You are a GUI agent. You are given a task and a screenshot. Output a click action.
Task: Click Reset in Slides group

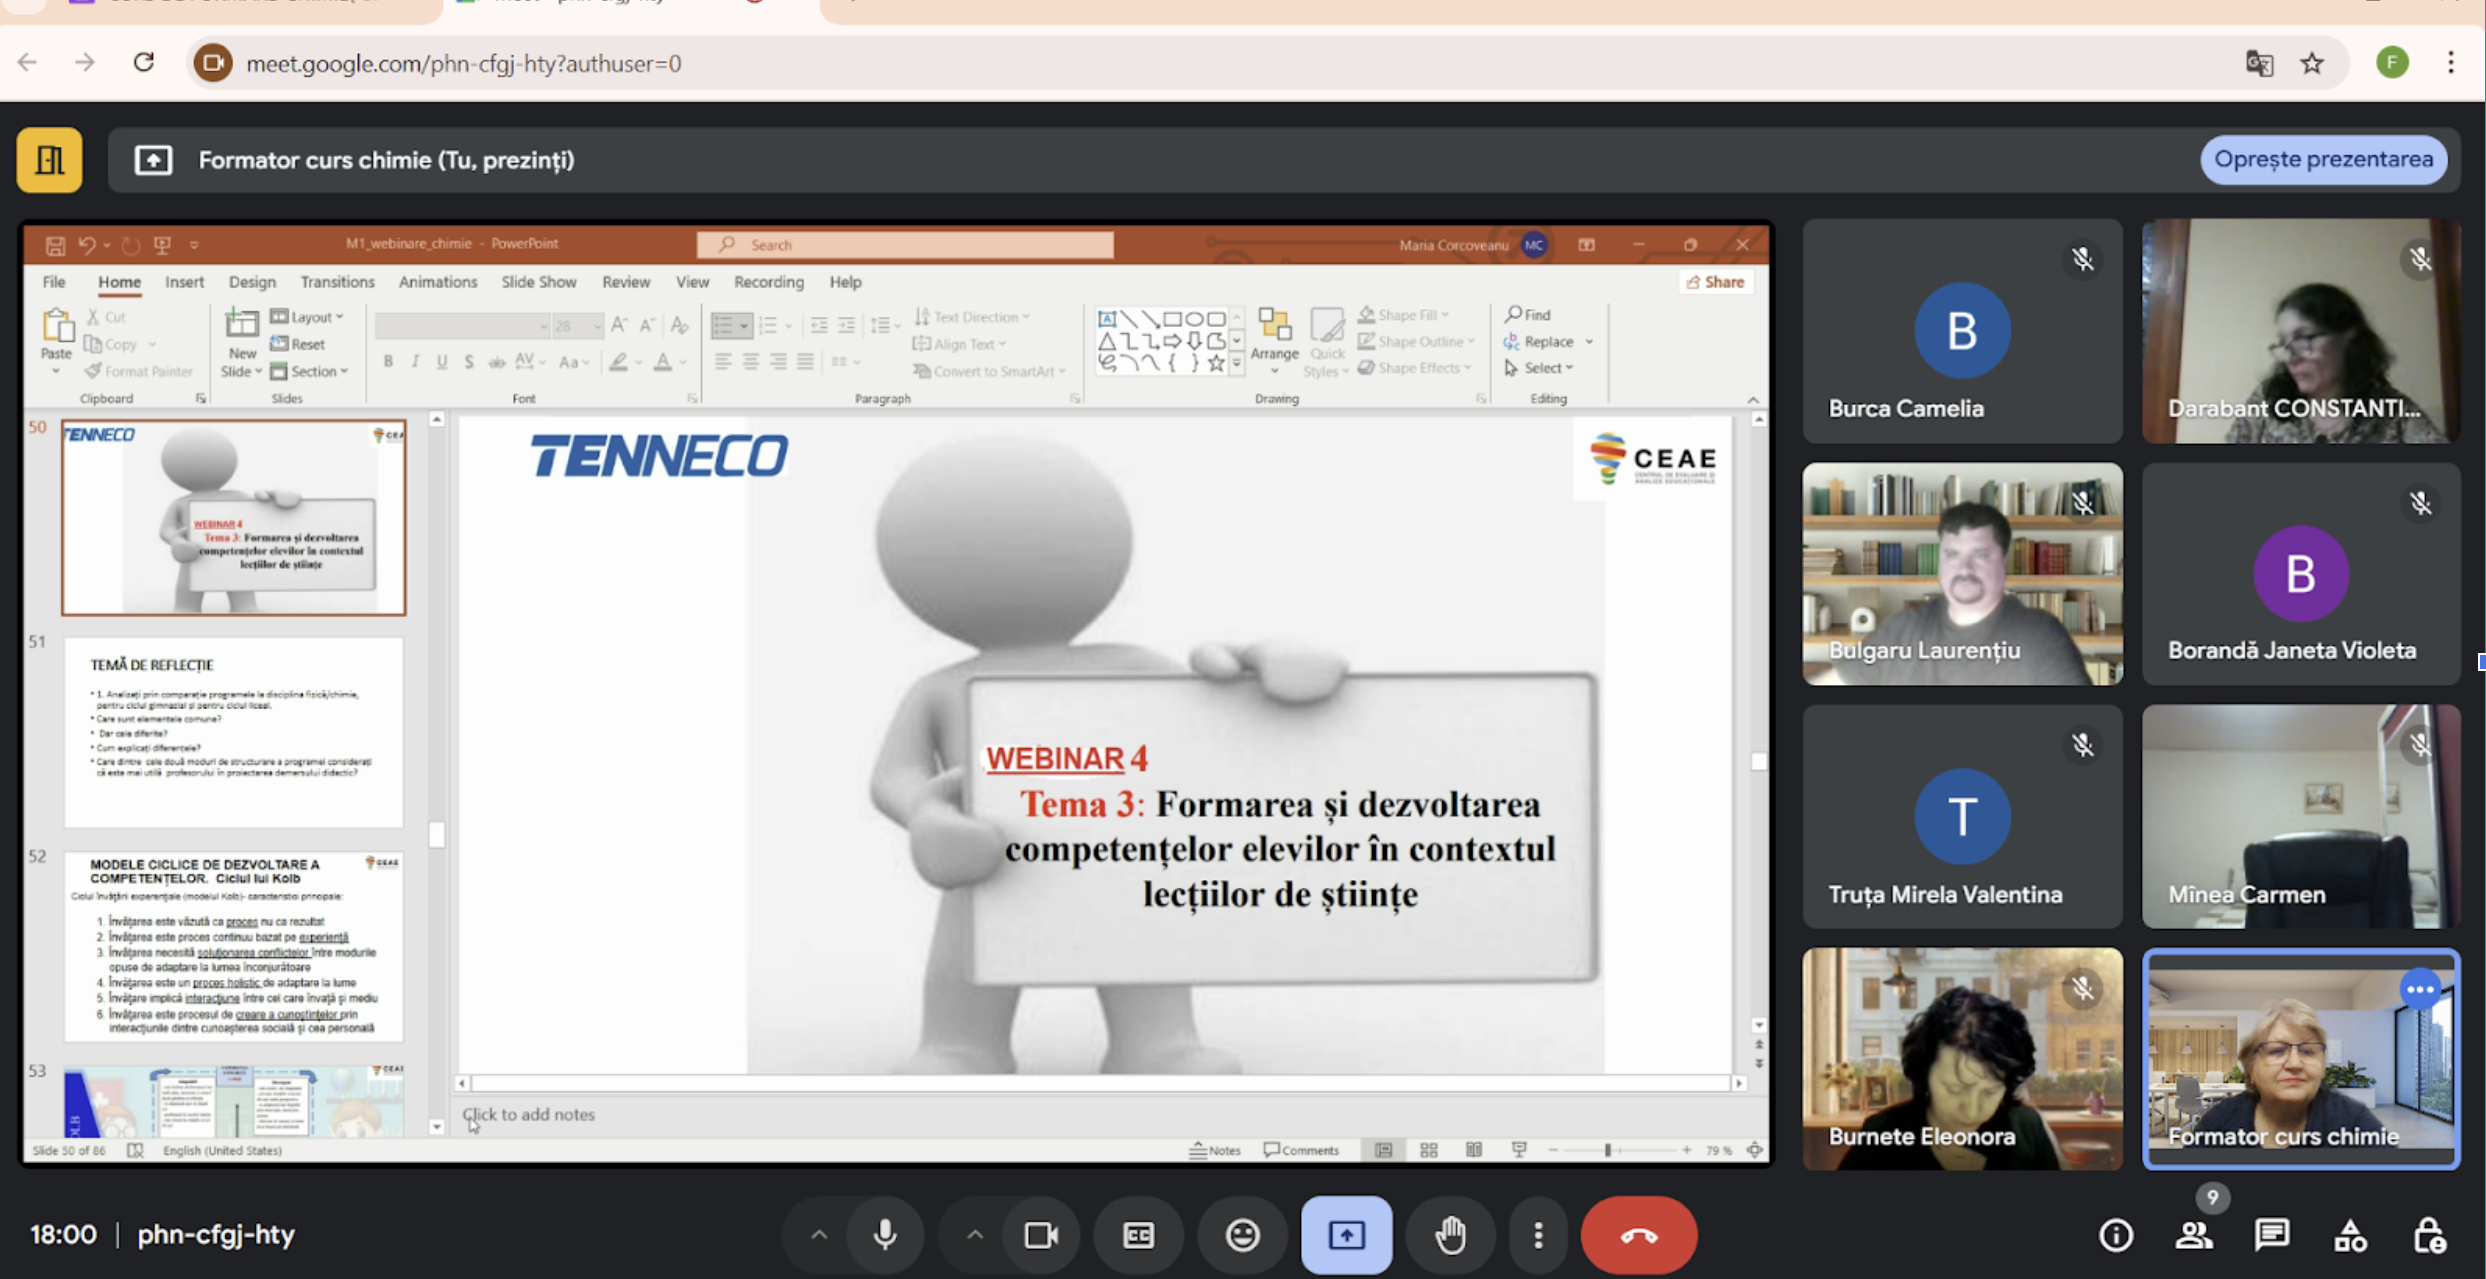click(x=298, y=344)
